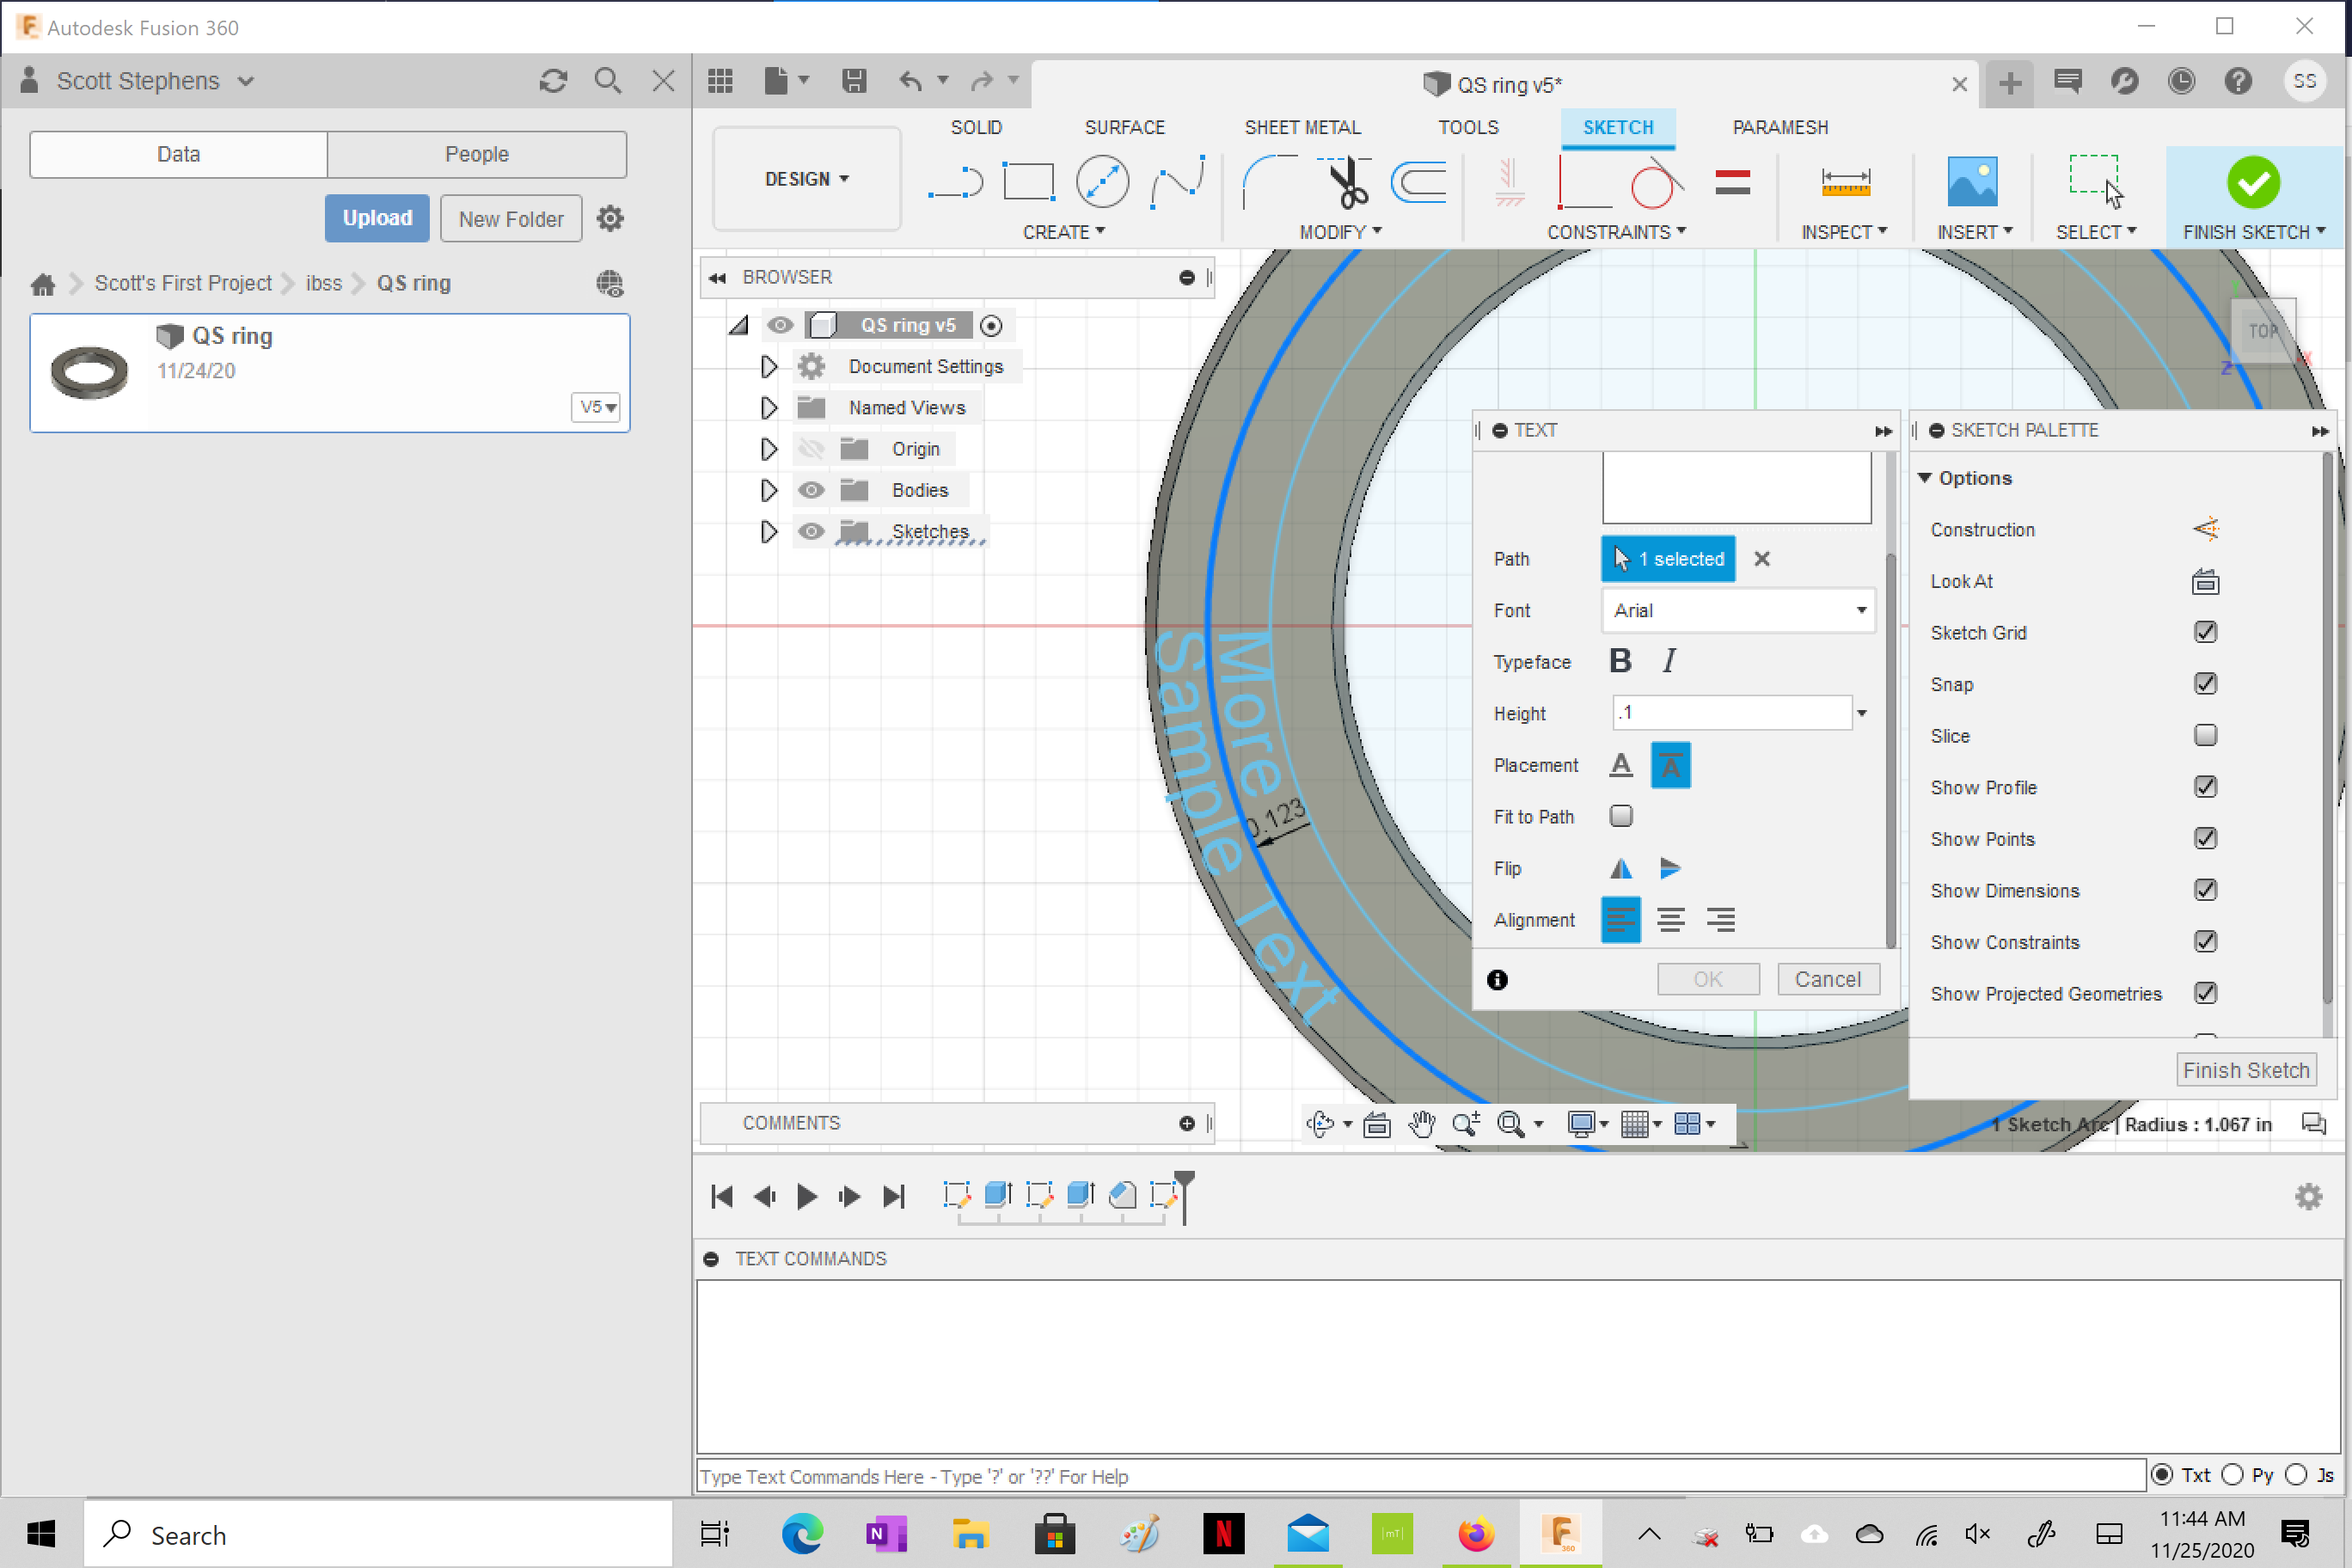The image size is (2352, 1568).
Task: Disable the Show Points checkbox
Action: pos(2206,838)
